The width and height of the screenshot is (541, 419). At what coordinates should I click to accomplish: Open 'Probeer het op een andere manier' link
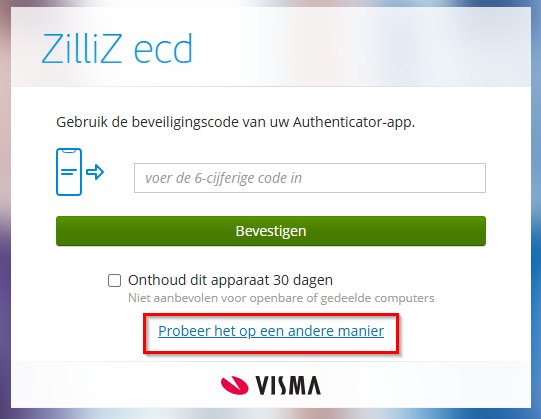point(271,331)
